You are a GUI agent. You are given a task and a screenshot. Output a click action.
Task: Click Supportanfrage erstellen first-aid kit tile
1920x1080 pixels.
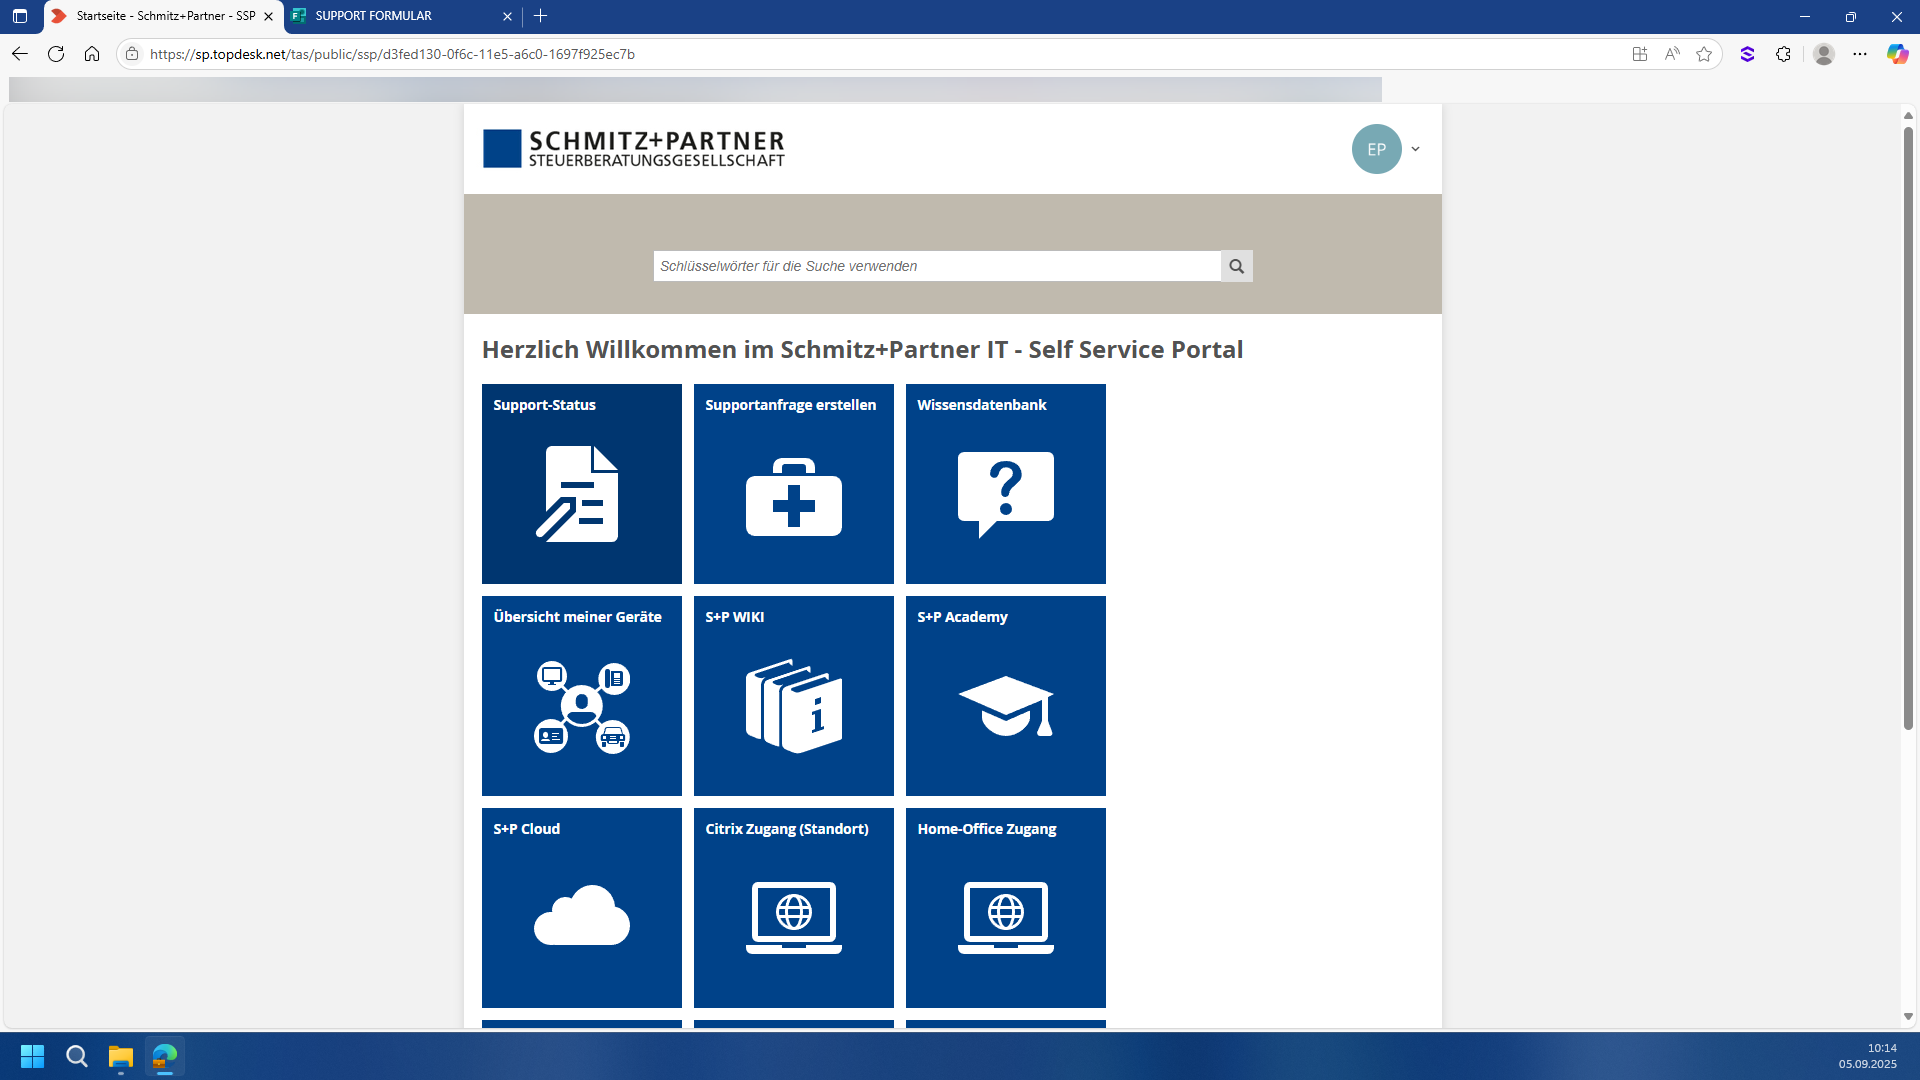(793, 484)
